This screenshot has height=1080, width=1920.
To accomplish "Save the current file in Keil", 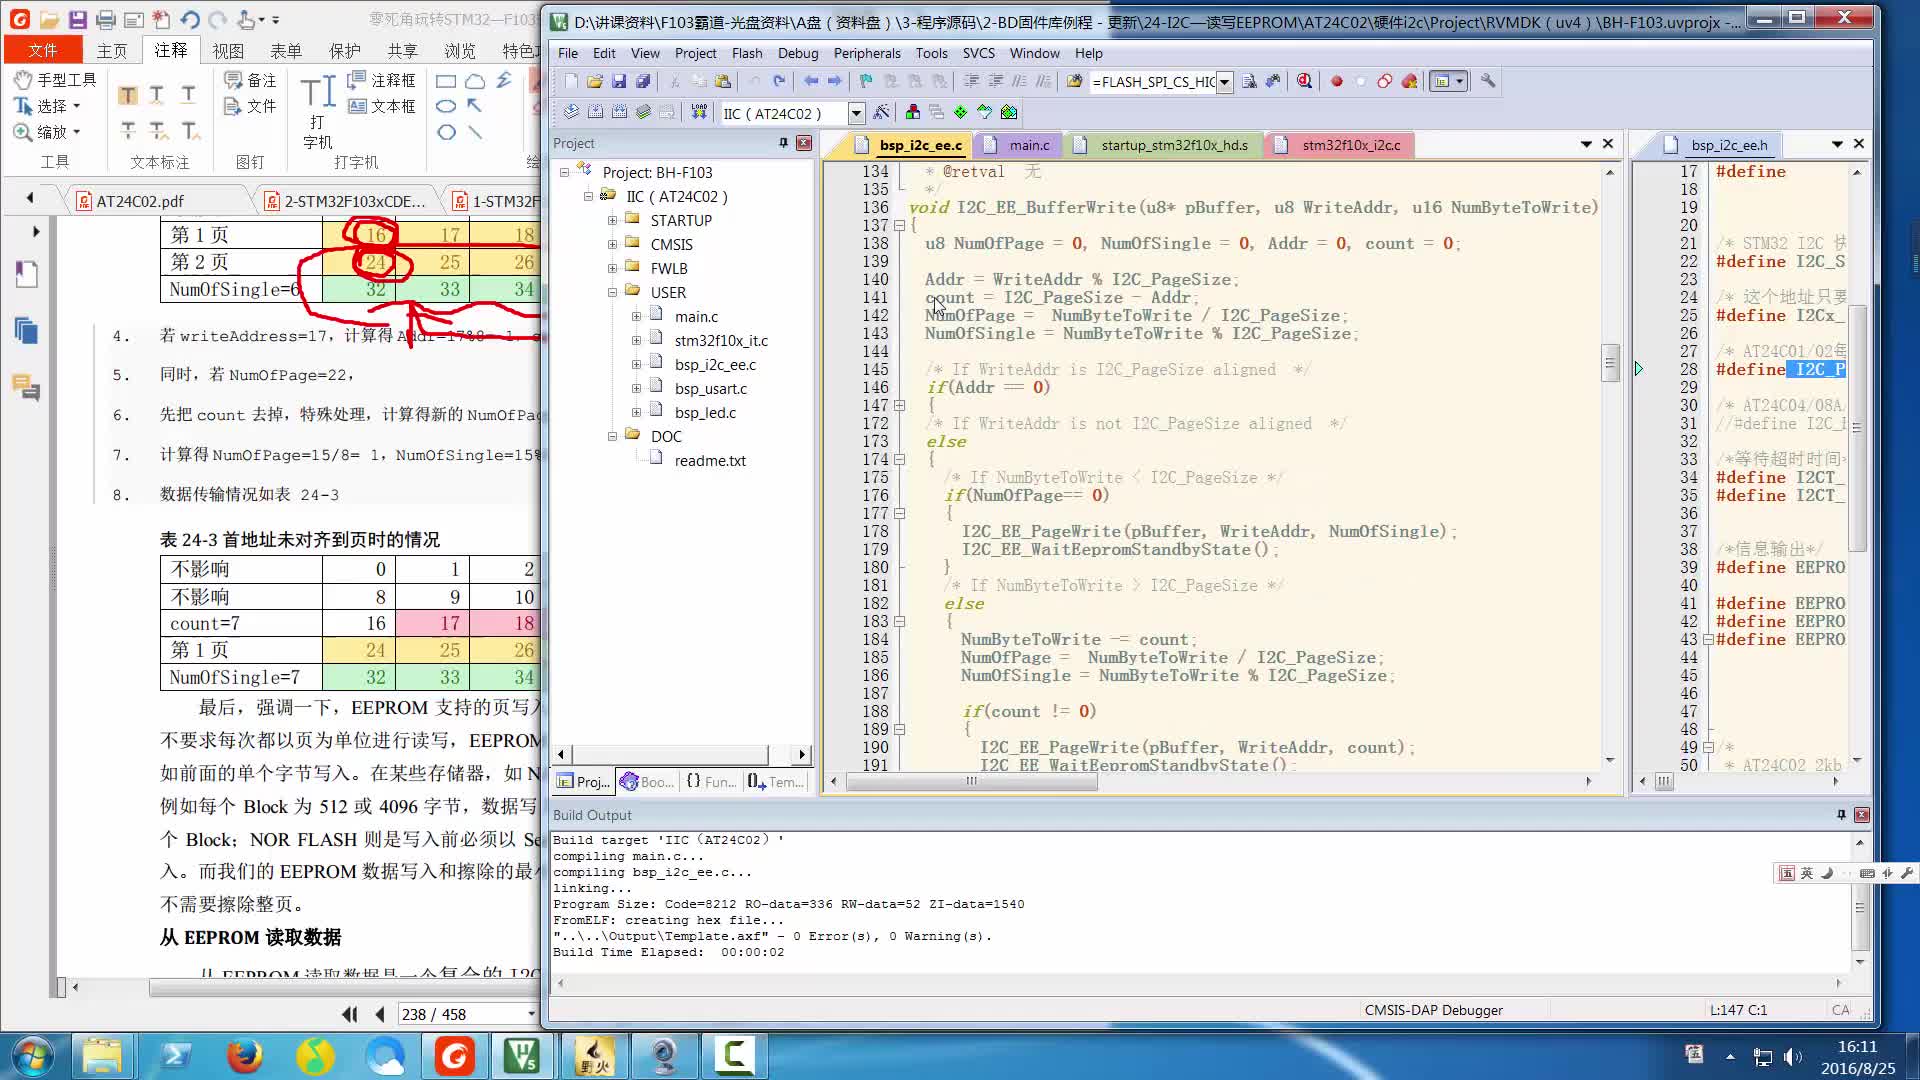I will 619,81.
